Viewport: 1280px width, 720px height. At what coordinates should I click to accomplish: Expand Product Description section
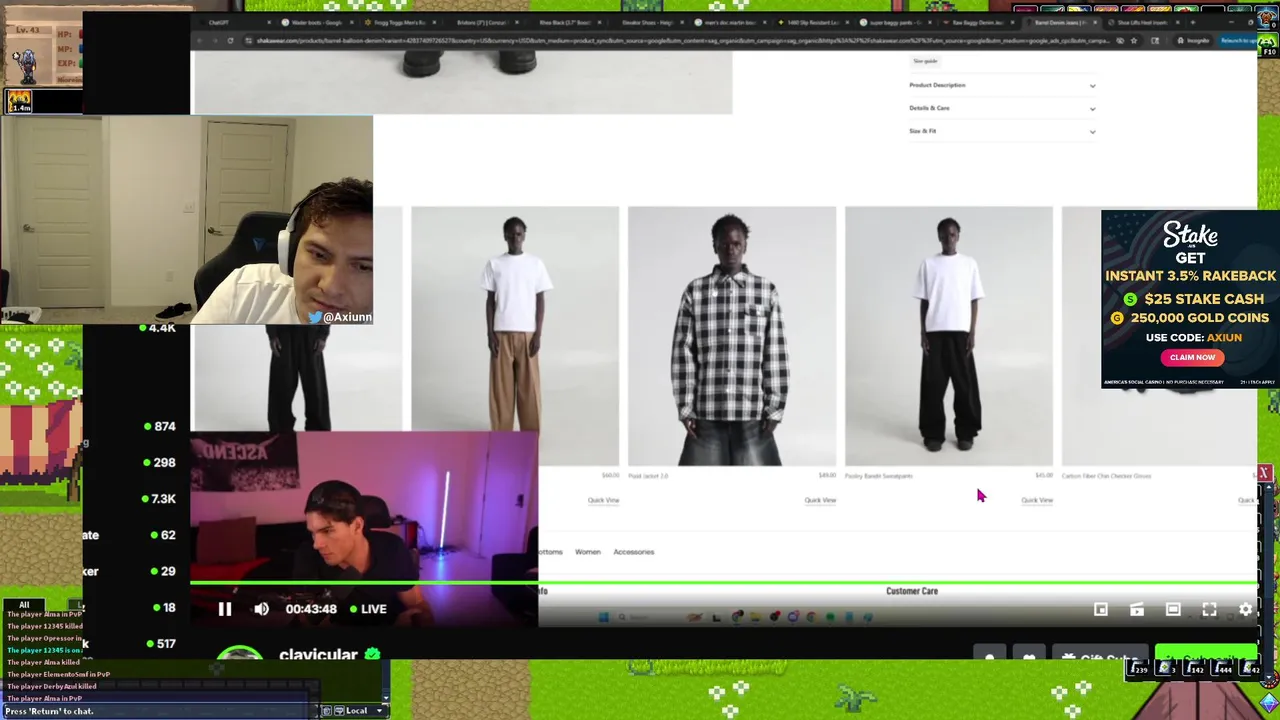[1002, 85]
